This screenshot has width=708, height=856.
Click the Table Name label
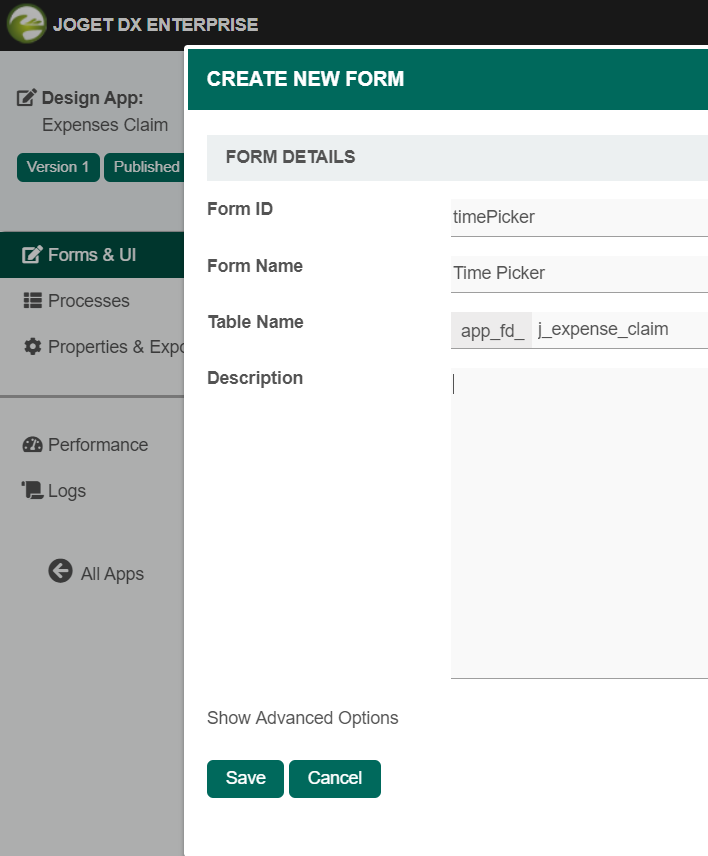255,322
